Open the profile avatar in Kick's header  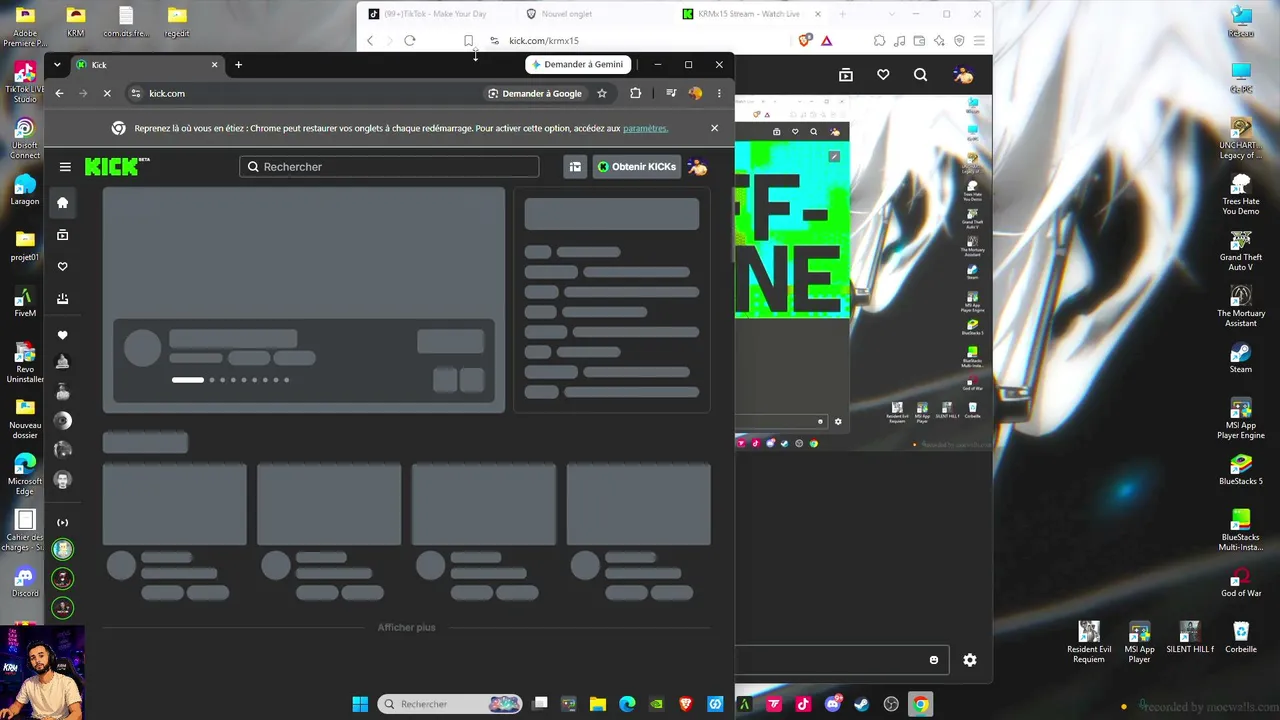pyautogui.click(x=698, y=167)
